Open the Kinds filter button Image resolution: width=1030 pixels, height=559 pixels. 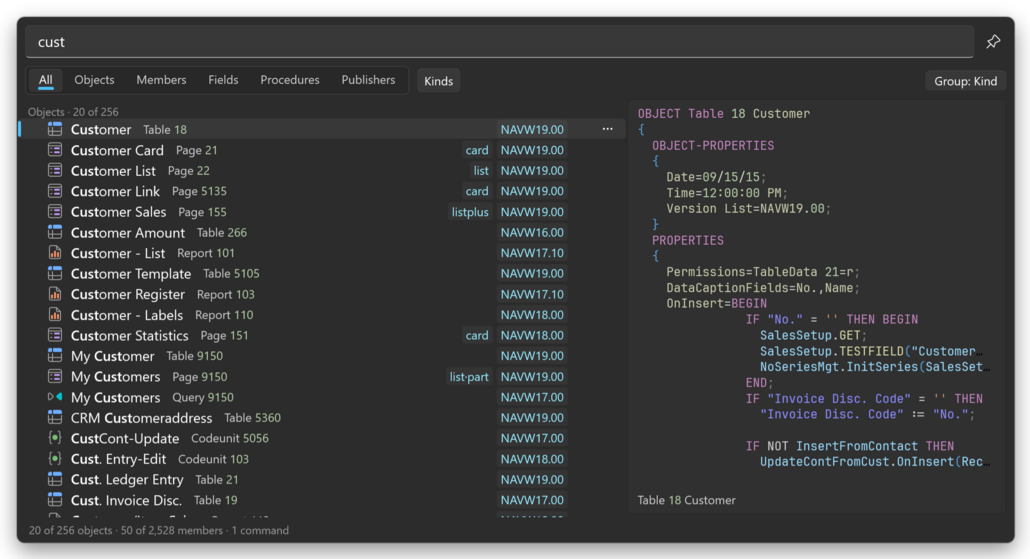pos(438,81)
